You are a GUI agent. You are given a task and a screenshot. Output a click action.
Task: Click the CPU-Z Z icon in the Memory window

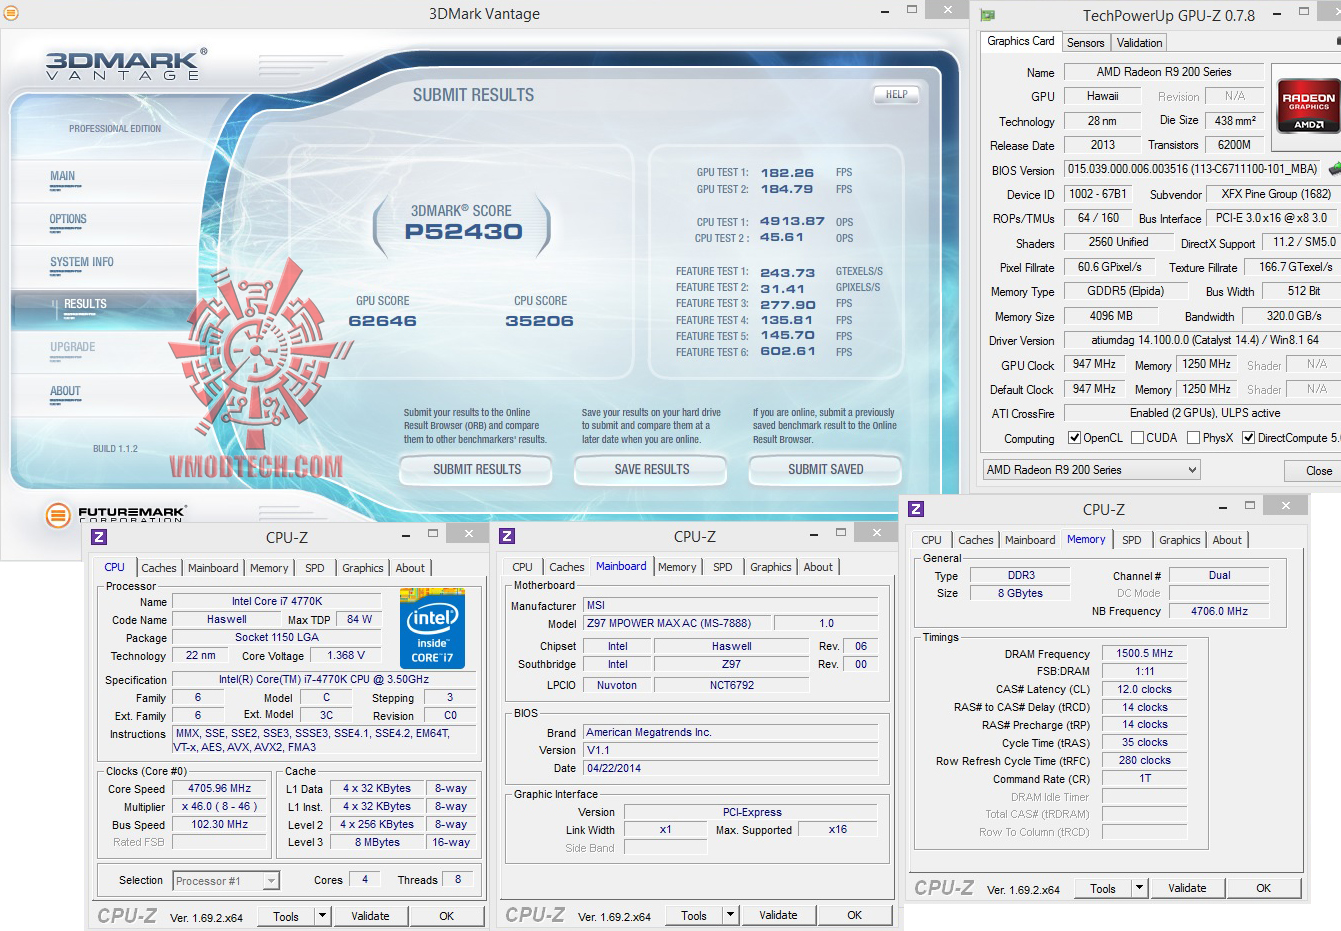pos(915,509)
